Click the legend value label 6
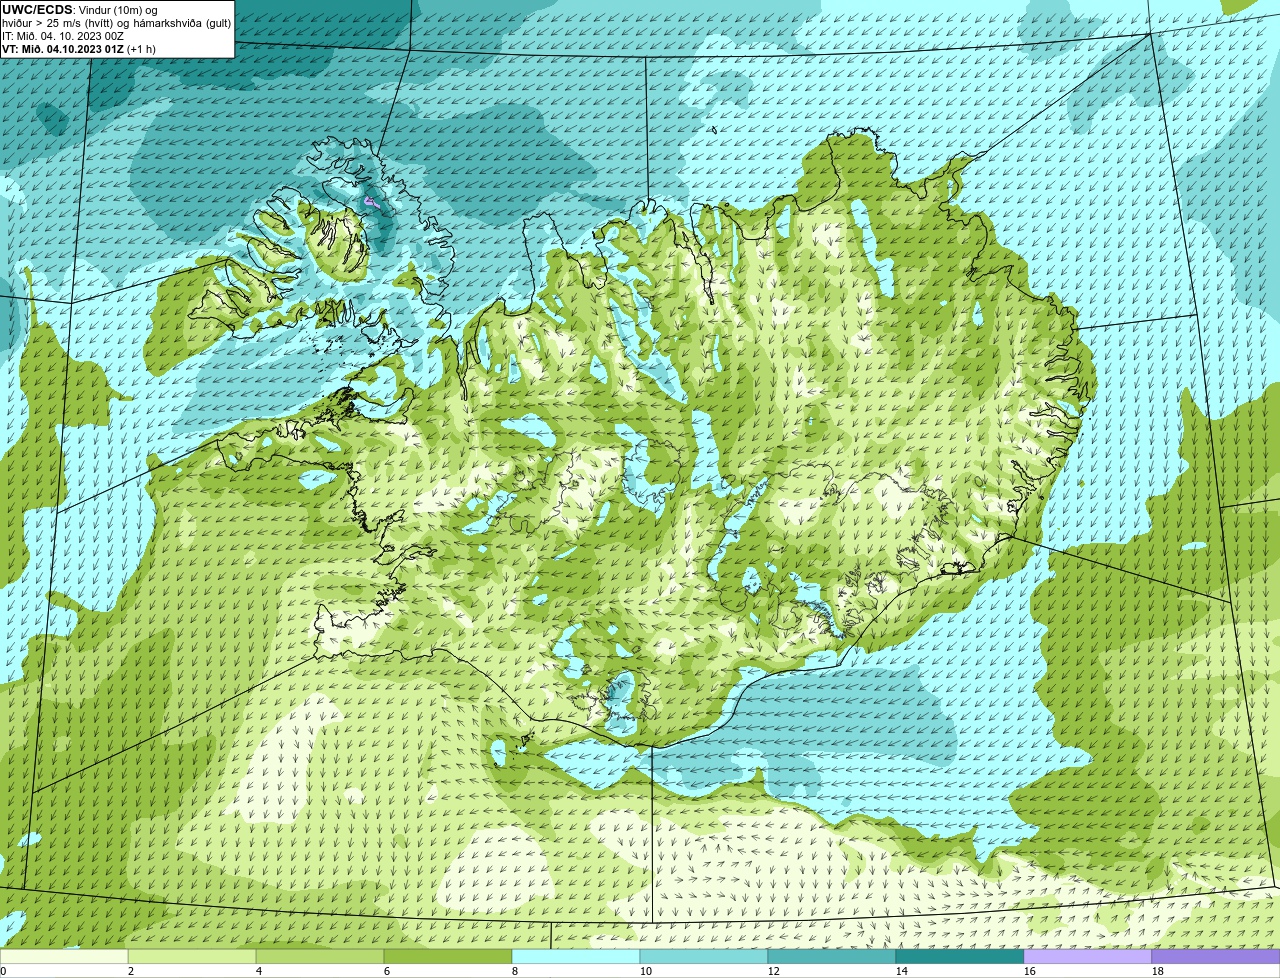The width and height of the screenshot is (1280, 978). 387,971
